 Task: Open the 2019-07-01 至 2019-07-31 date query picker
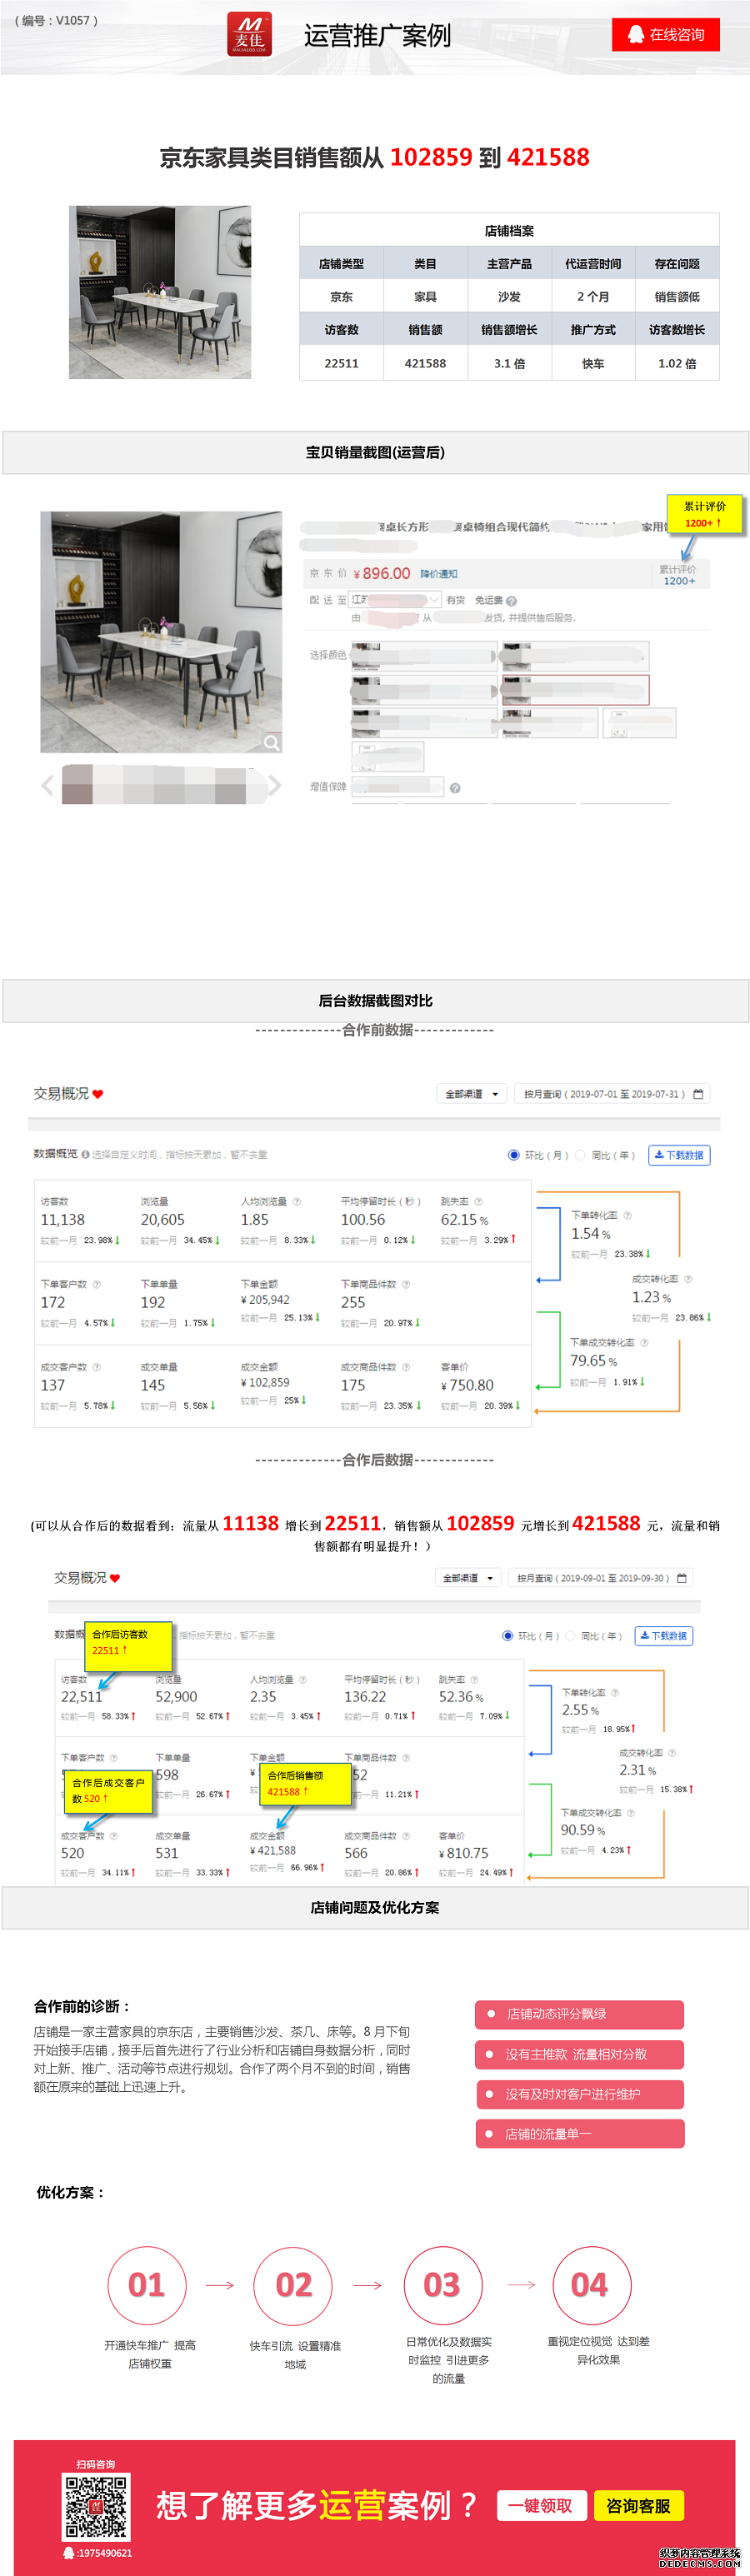click(613, 1094)
